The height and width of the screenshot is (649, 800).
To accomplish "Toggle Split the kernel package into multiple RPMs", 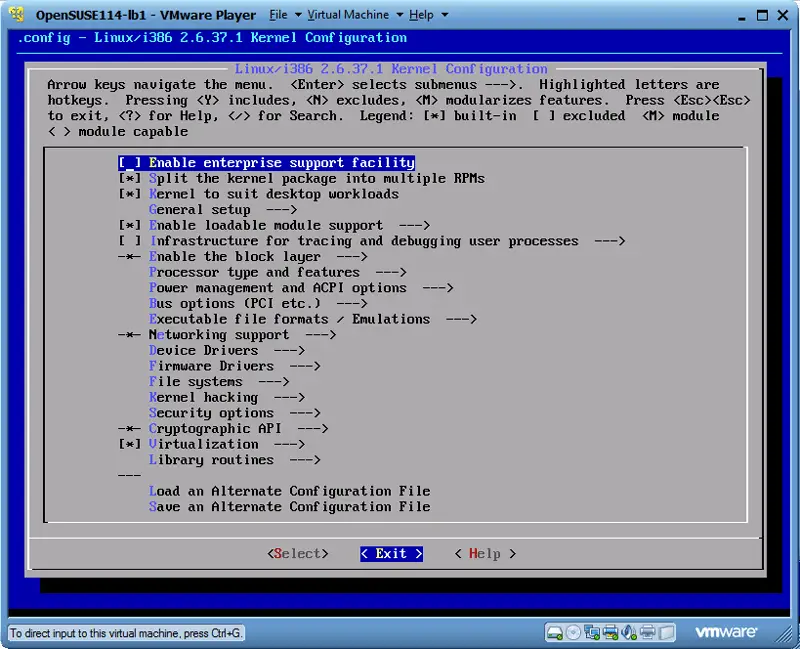I will [x=302, y=179].
